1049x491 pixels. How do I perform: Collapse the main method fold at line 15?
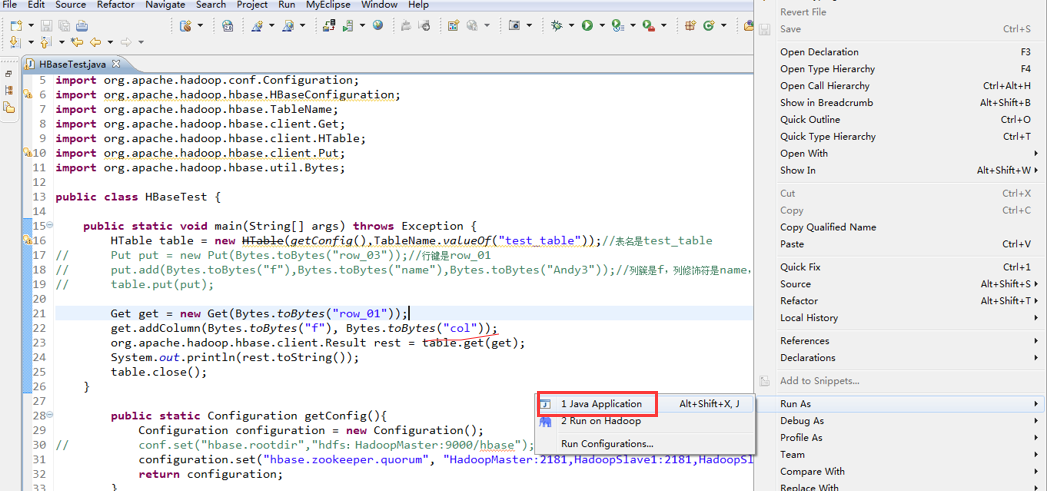click(51, 225)
